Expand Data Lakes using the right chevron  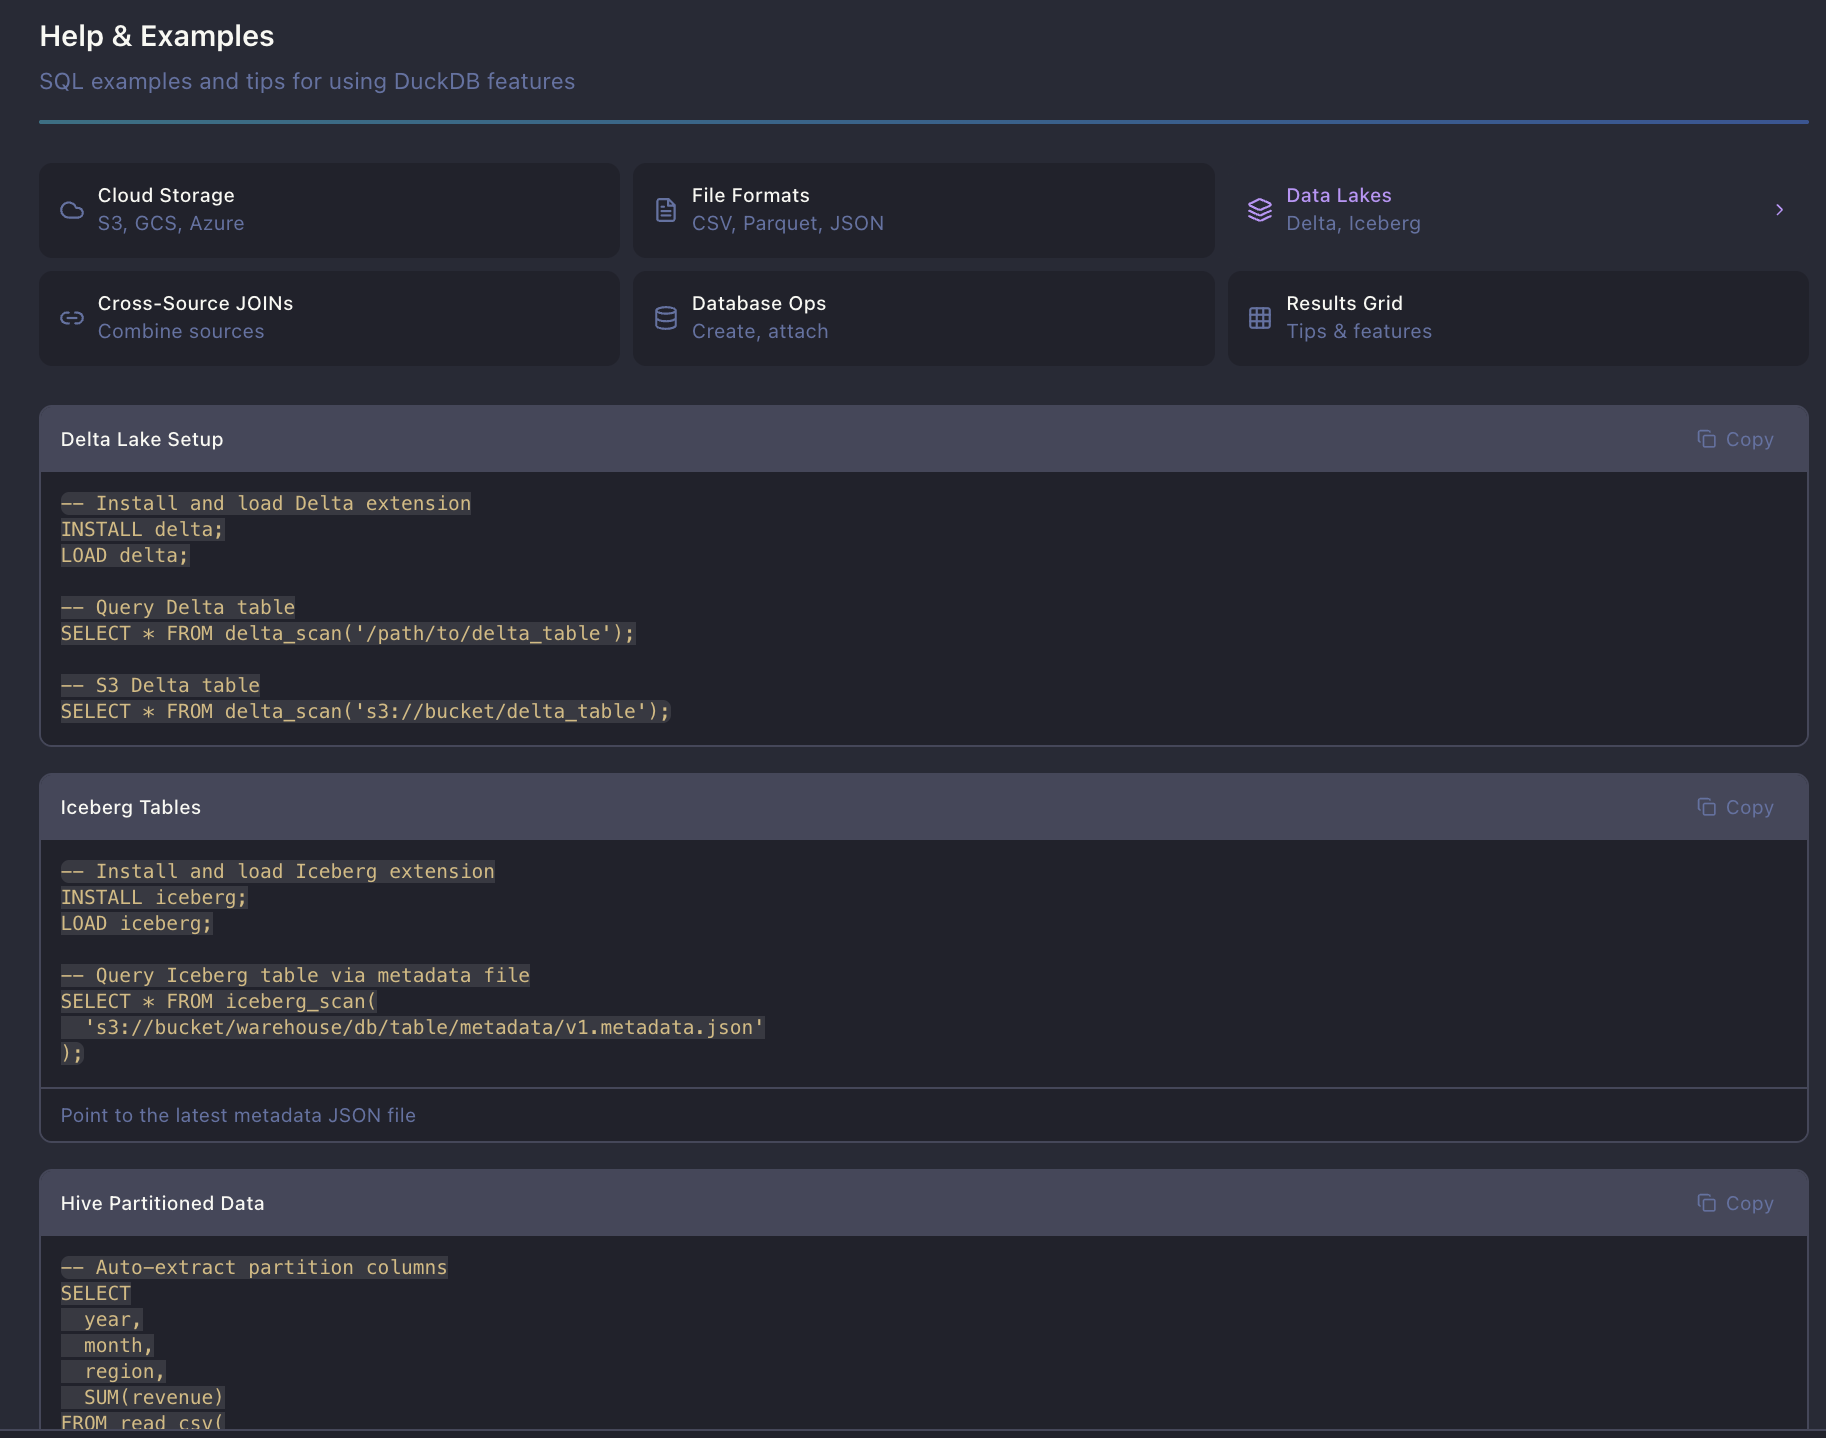(x=1780, y=210)
